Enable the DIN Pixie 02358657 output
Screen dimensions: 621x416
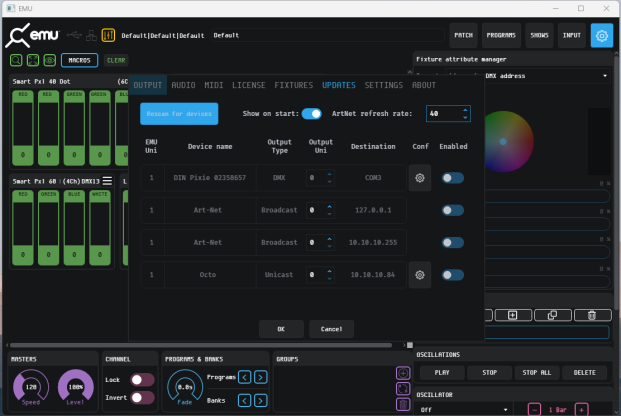453,178
